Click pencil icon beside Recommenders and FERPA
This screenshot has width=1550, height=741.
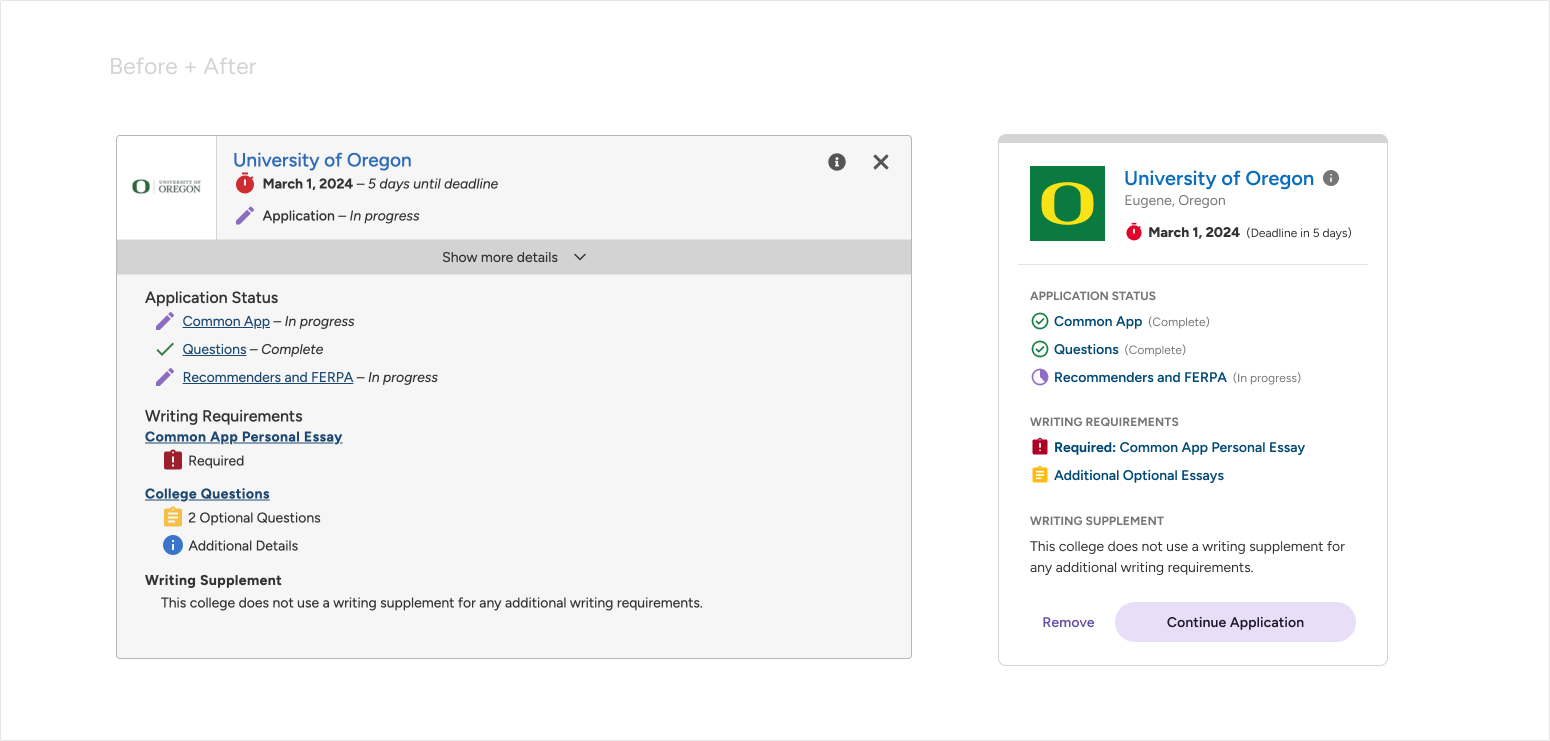click(165, 377)
